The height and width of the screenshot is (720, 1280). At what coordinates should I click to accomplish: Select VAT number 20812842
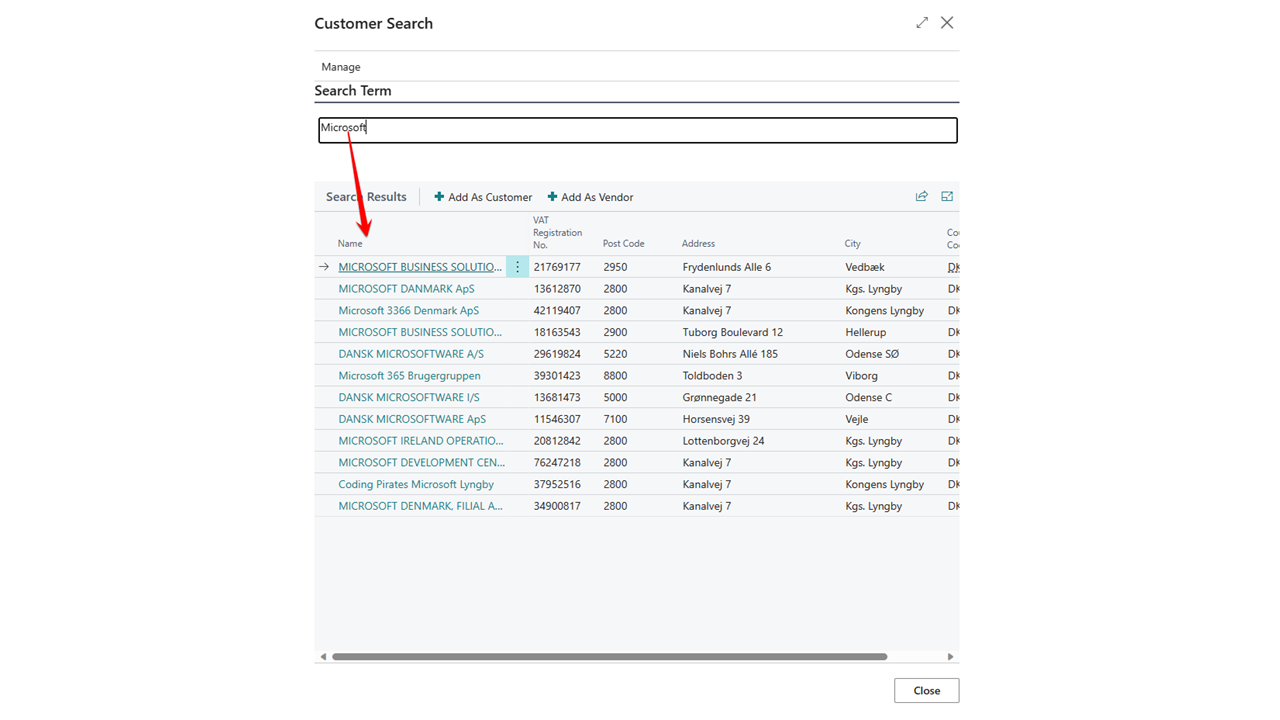(557, 441)
